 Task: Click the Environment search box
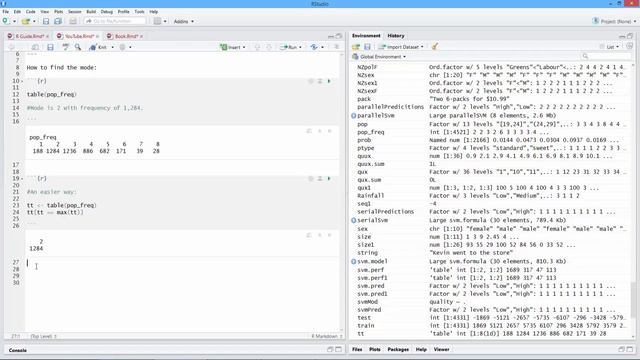(607, 56)
